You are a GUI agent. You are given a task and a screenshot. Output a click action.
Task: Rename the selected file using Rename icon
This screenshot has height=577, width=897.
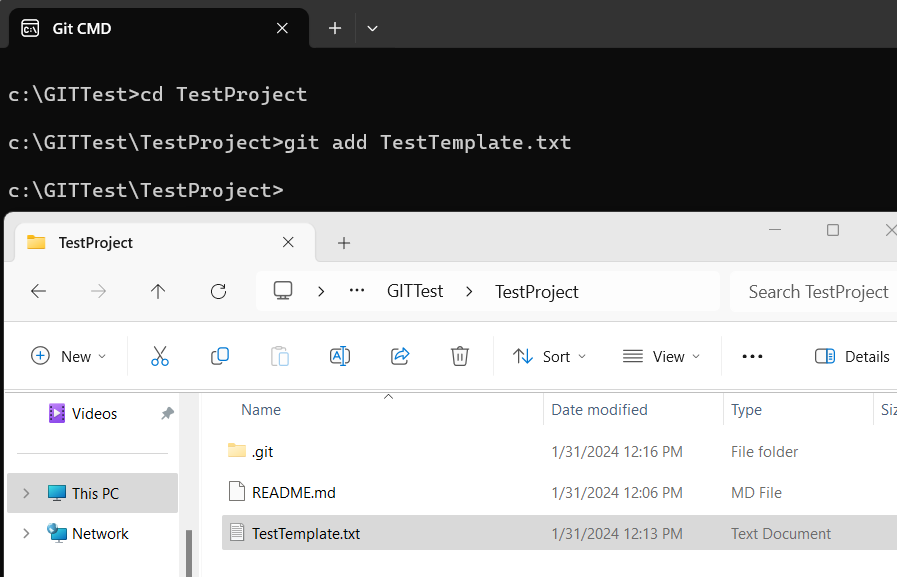(x=339, y=355)
